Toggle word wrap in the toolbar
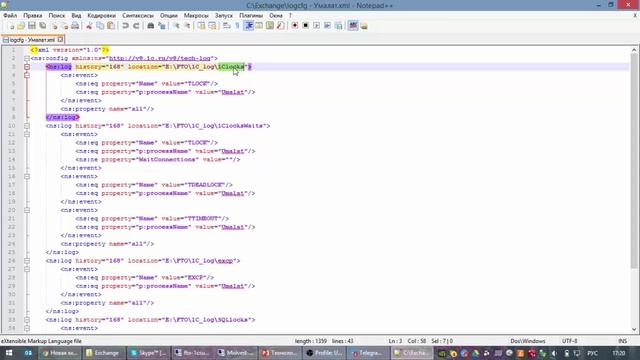The width and height of the screenshot is (640, 360). 227,26
